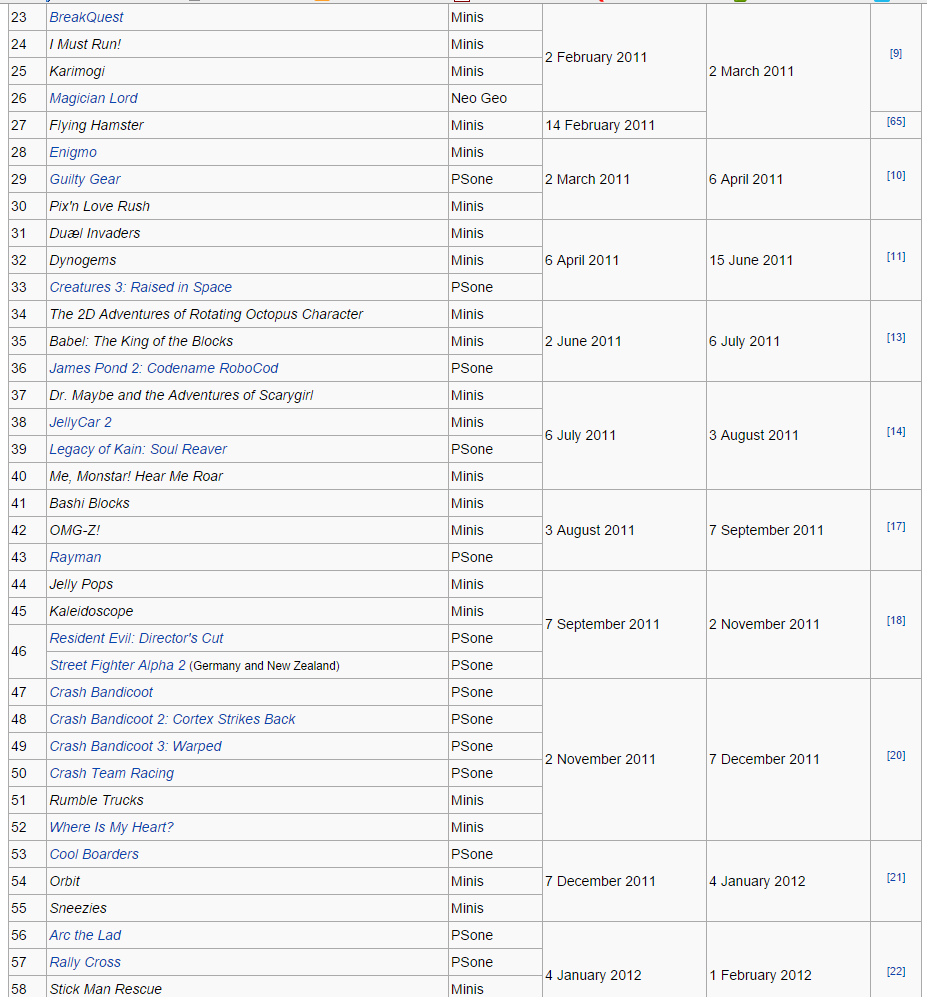Open the Rally Cross link

85,962
